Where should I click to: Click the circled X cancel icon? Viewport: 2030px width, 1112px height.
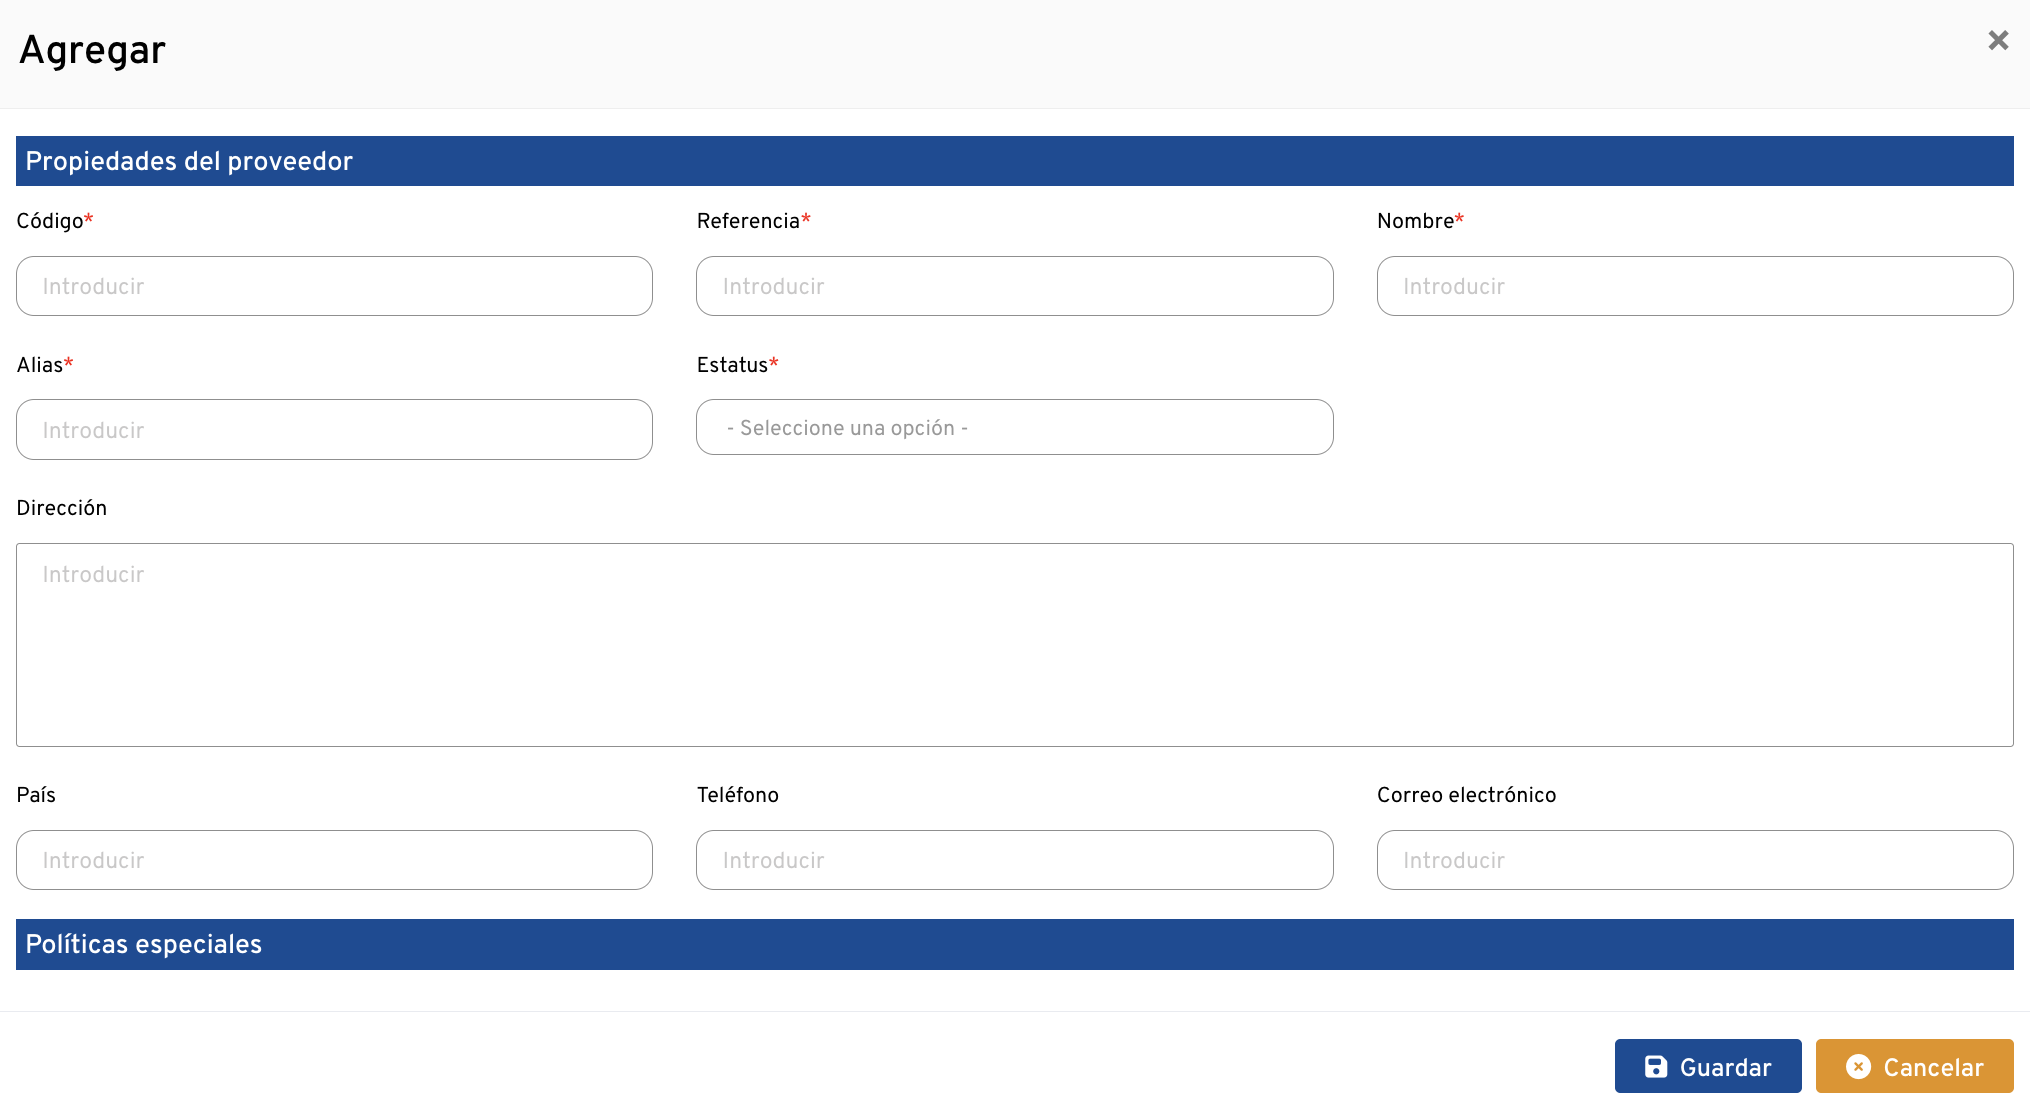[x=1858, y=1067]
